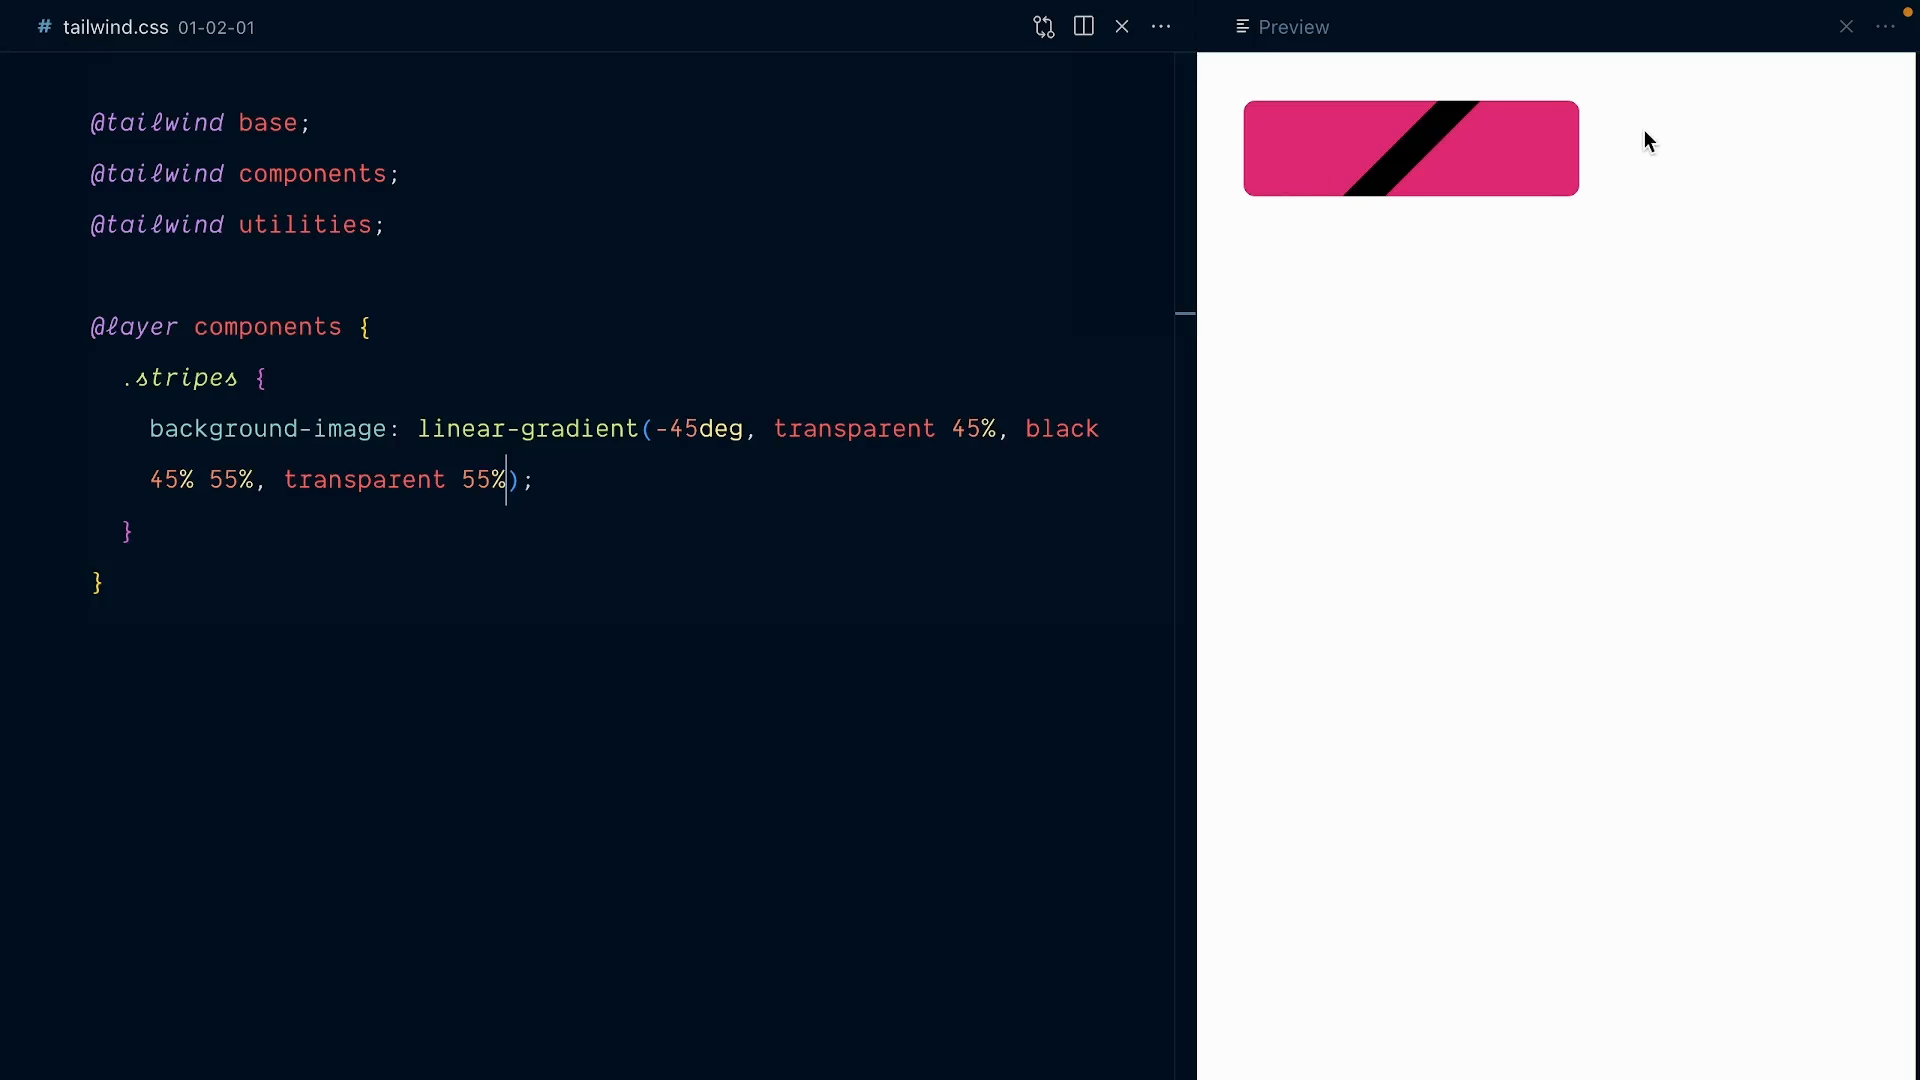Close the Preview panel tab
Image resolution: width=1920 pixels, height=1080 pixels.
pyautogui.click(x=1846, y=27)
